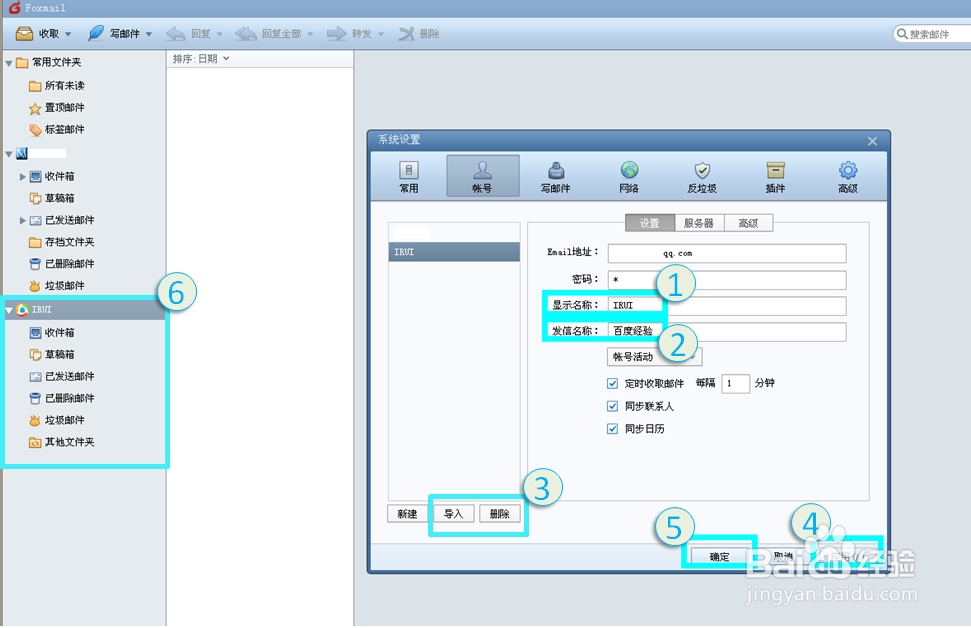Open the 收取 dropdown arrow

68,34
